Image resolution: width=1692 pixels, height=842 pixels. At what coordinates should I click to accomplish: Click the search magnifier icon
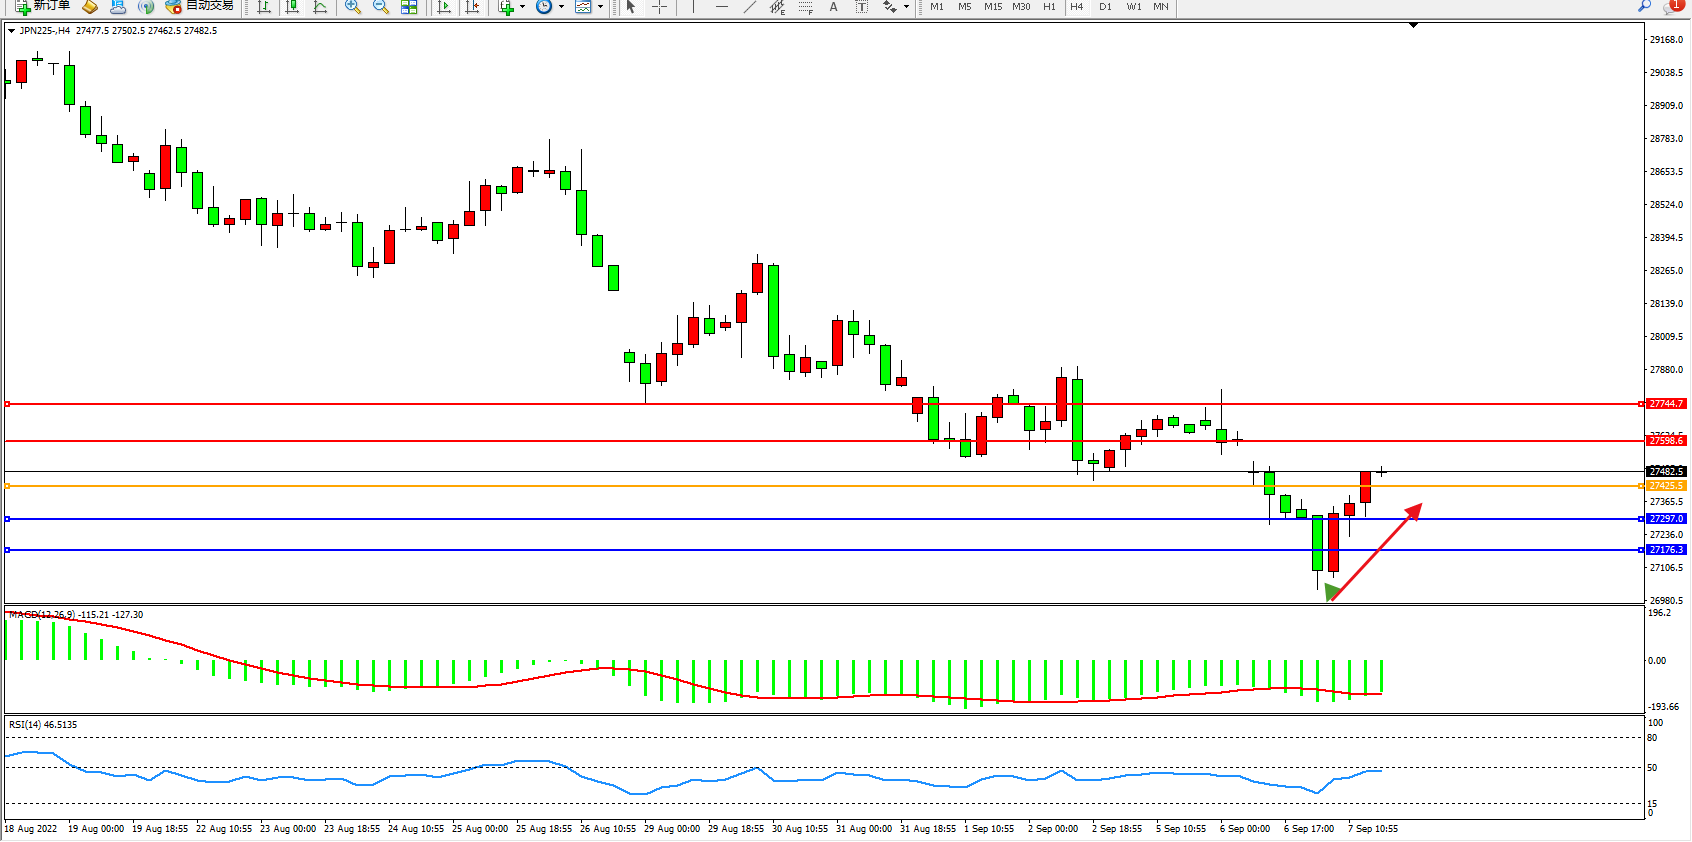pyautogui.click(x=1644, y=7)
